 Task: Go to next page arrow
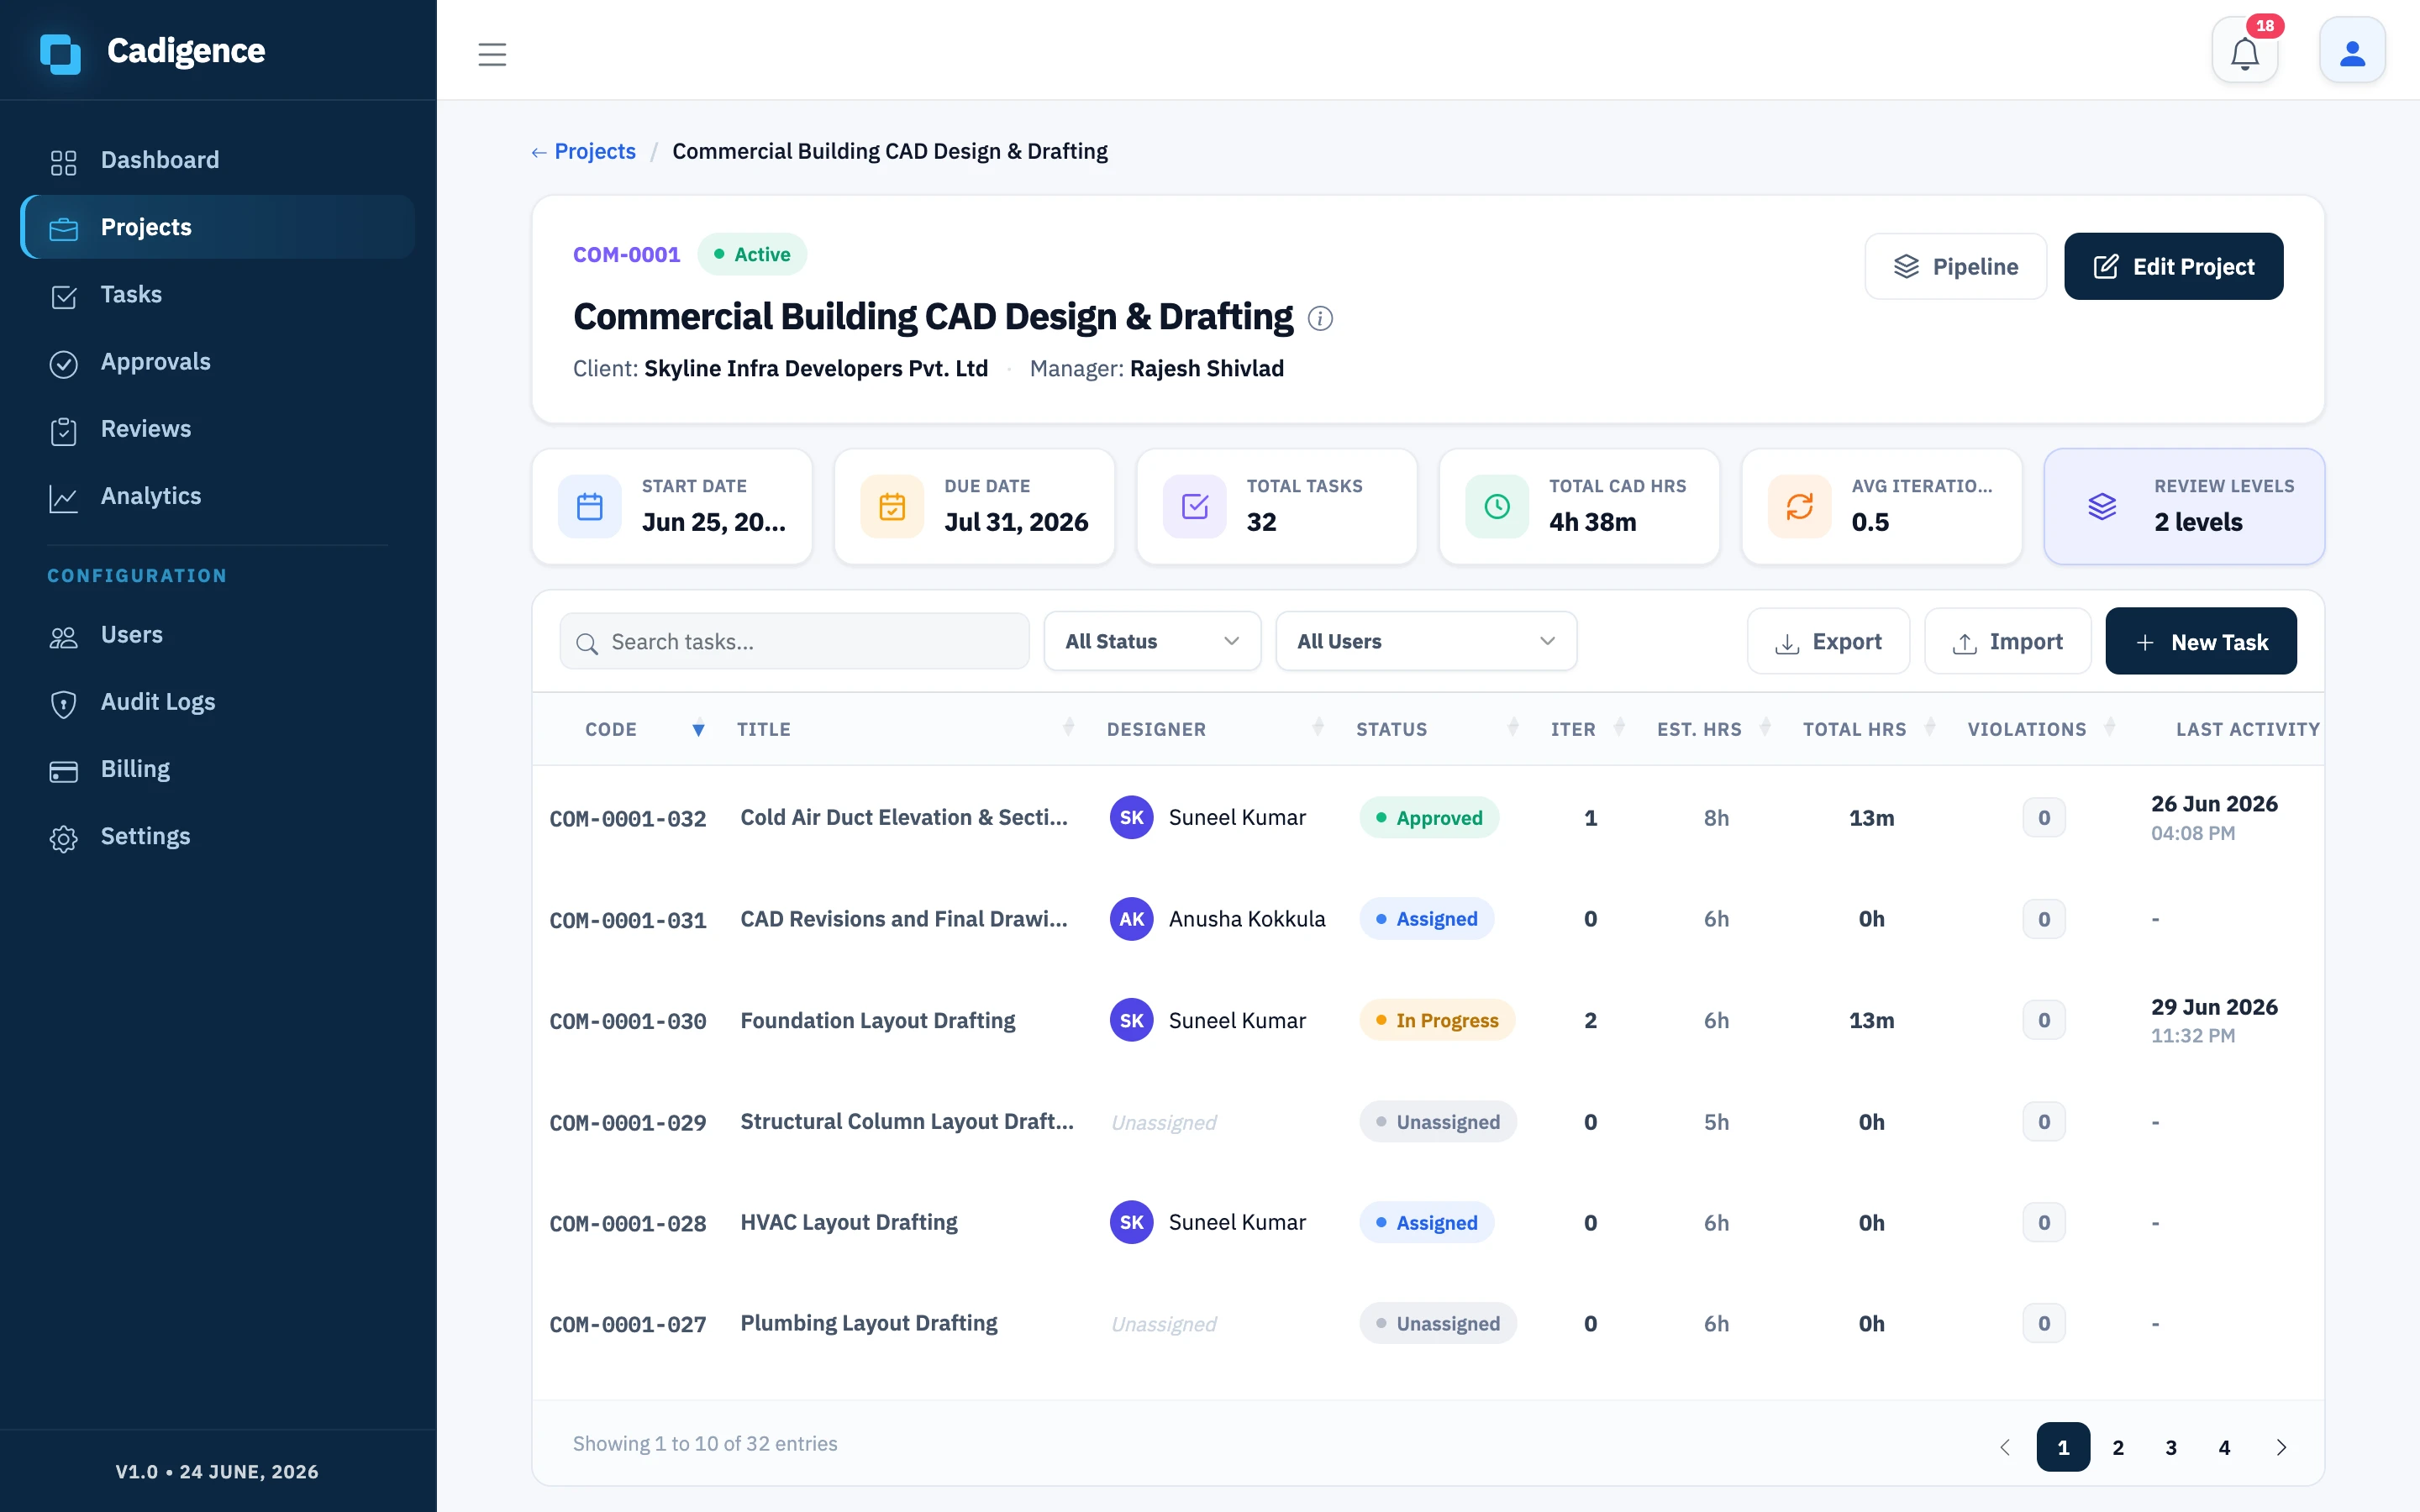(2281, 1447)
